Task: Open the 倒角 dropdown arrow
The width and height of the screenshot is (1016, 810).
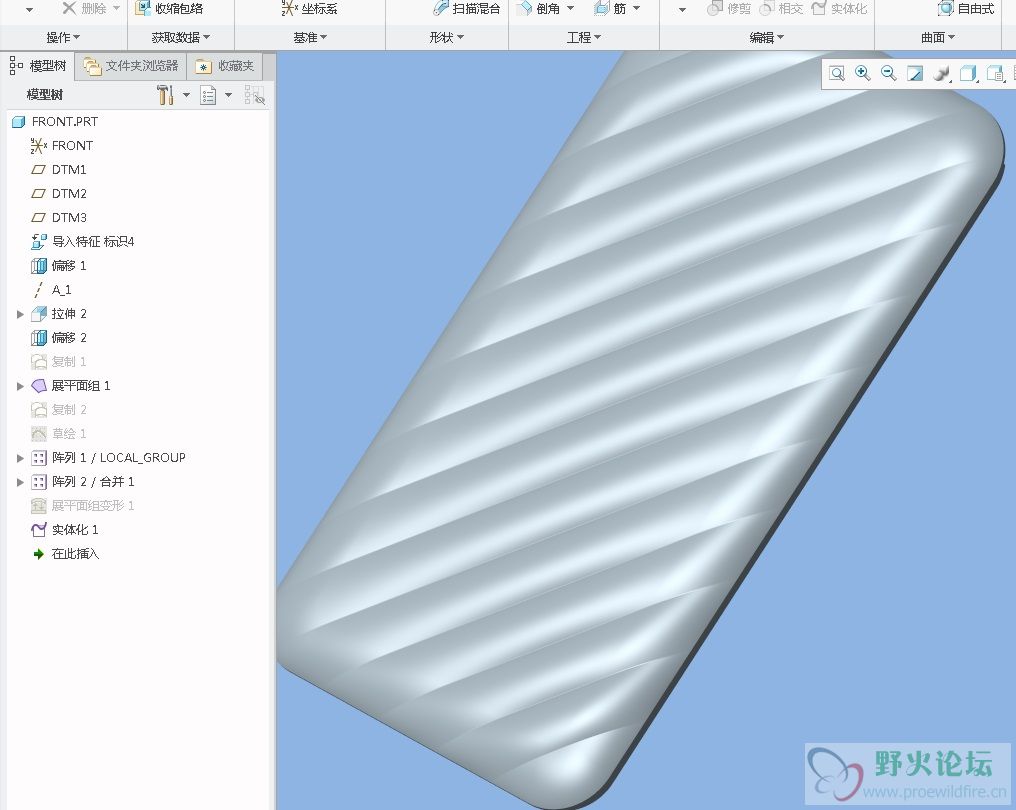Action: pyautogui.click(x=571, y=8)
